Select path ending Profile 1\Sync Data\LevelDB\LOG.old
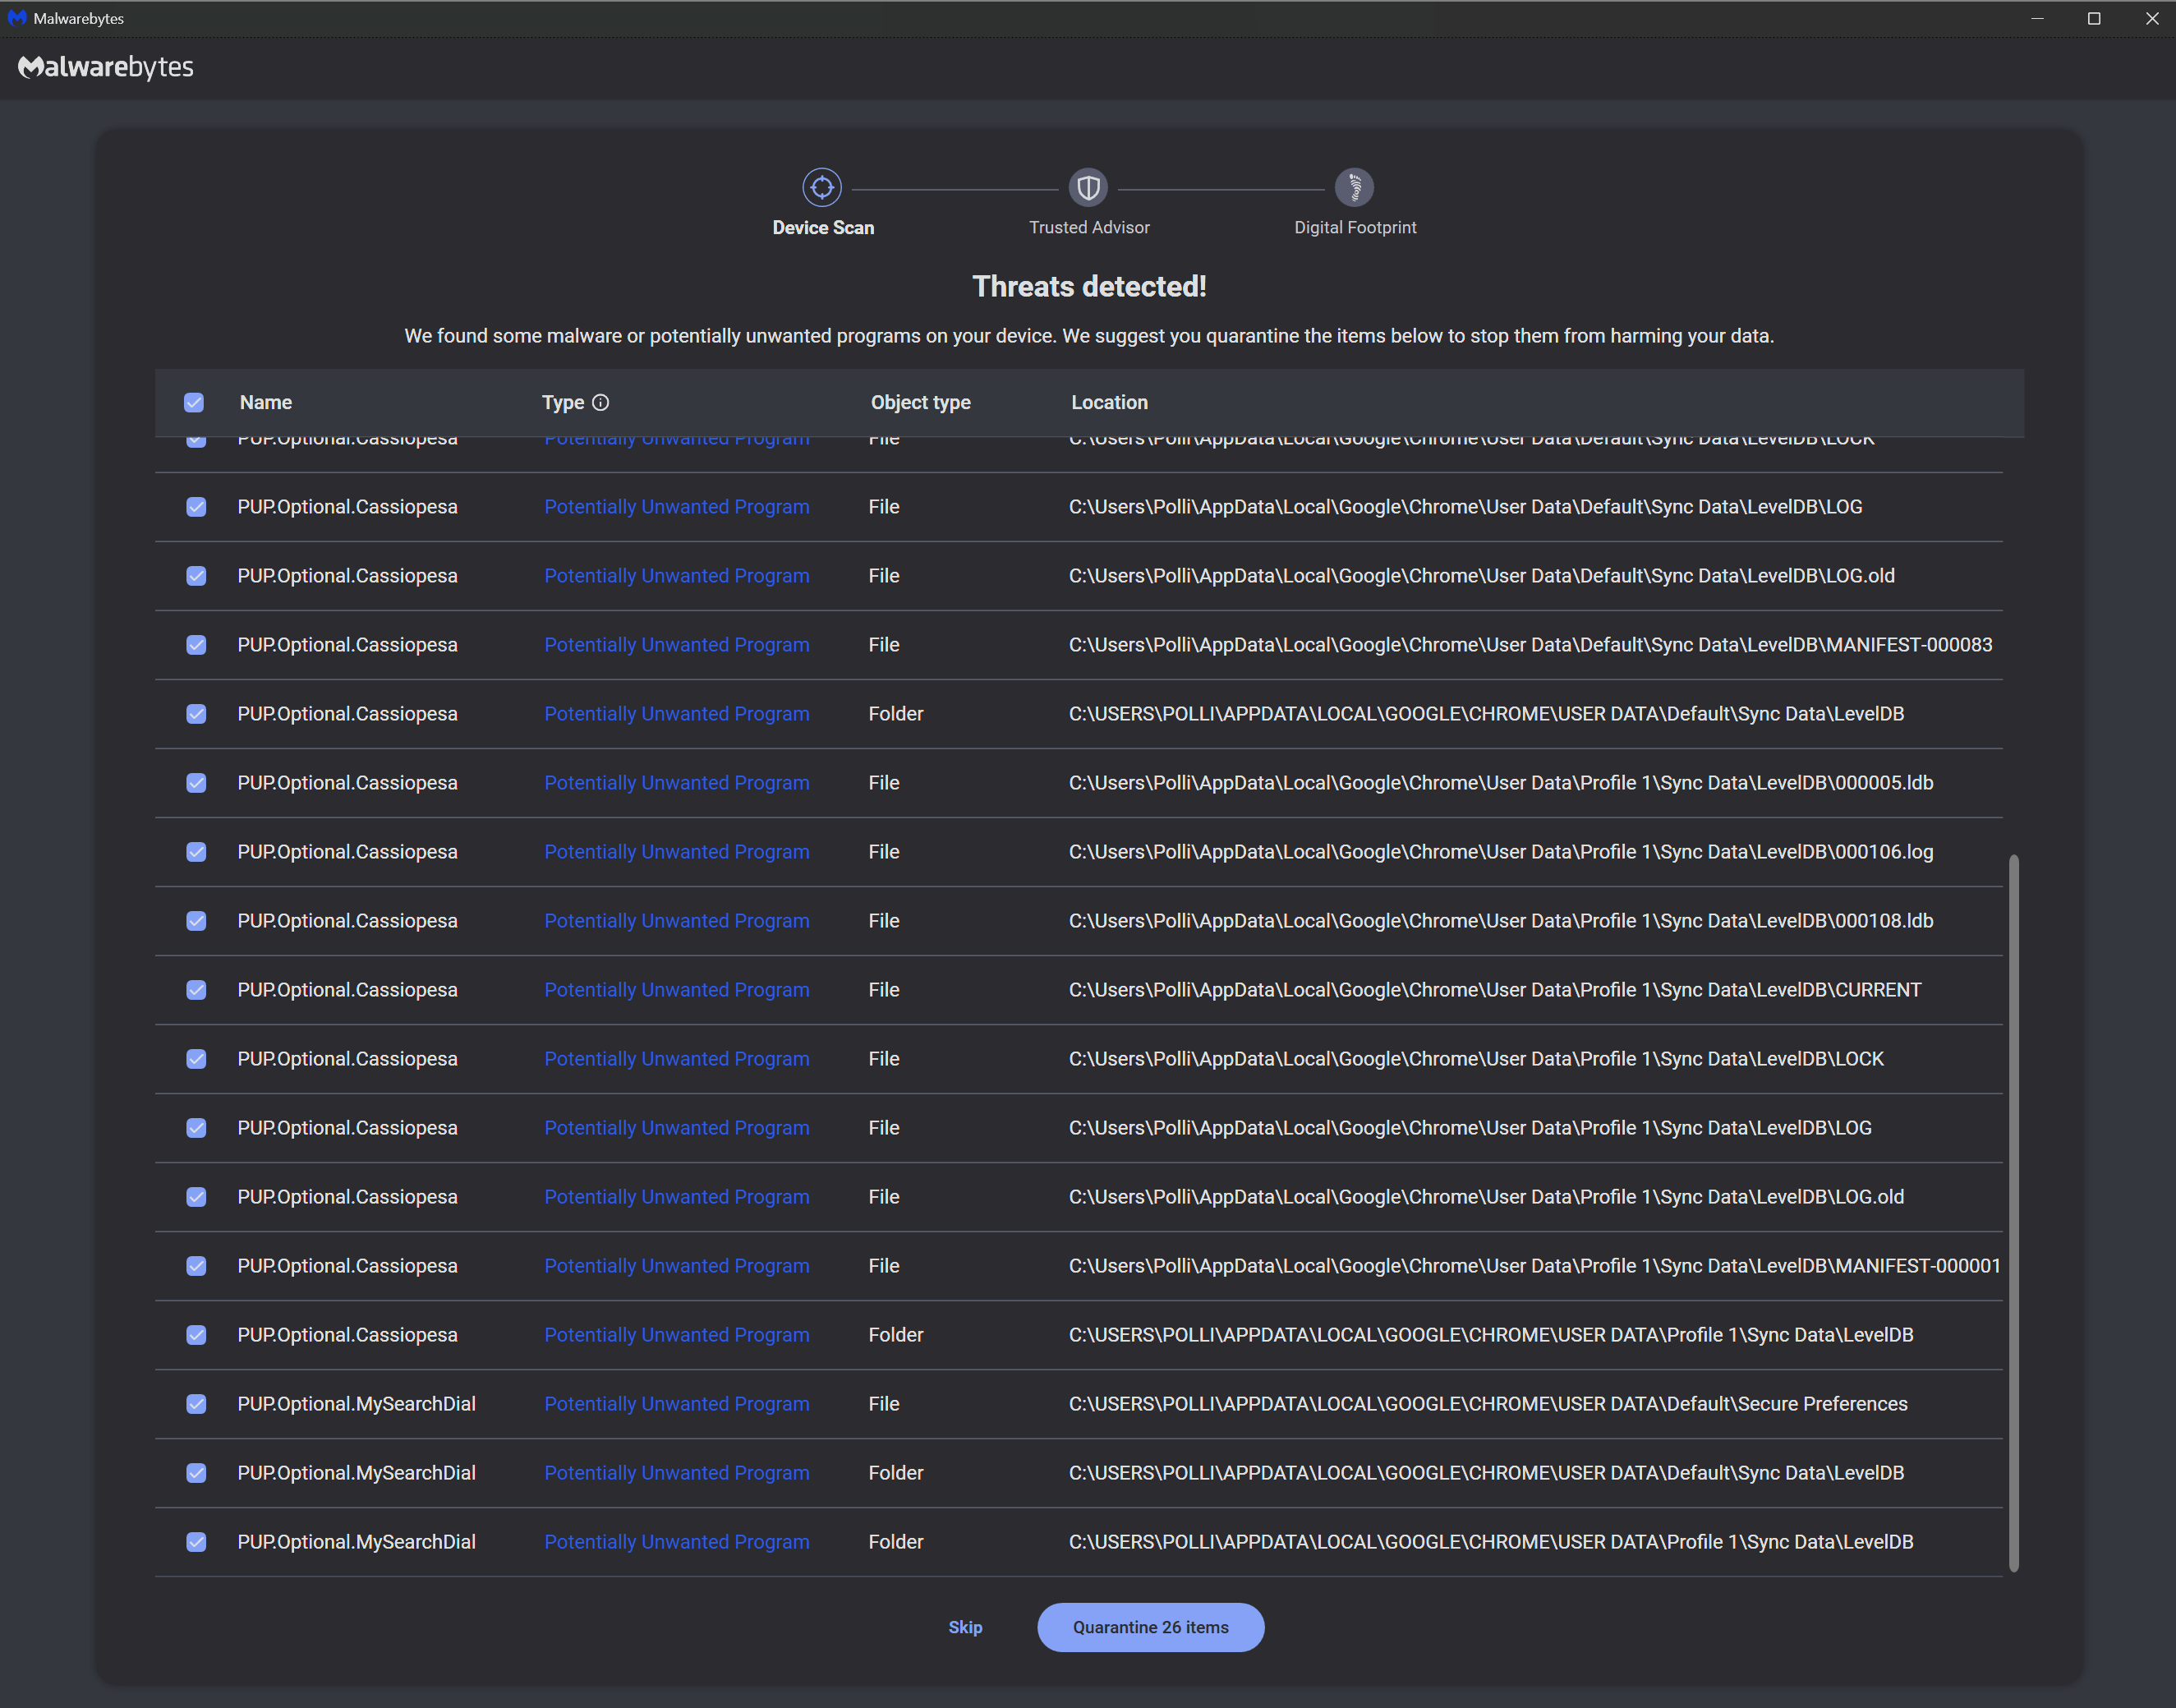 [1486, 1197]
